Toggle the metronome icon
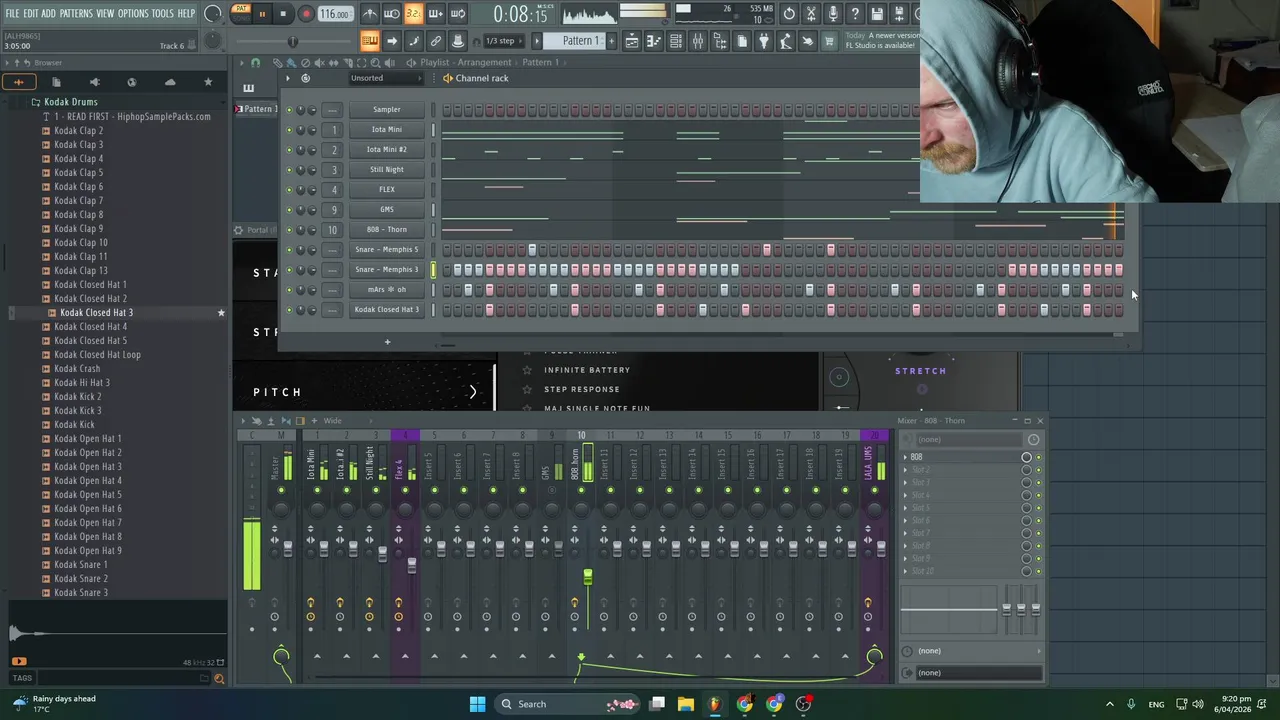The height and width of the screenshot is (720, 1280). [370, 14]
